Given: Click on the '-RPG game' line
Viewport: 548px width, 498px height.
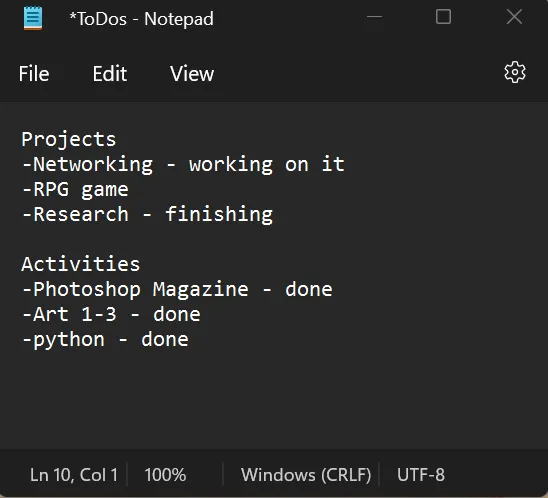Looking at the screenshot, I should [x=75, y=189].
